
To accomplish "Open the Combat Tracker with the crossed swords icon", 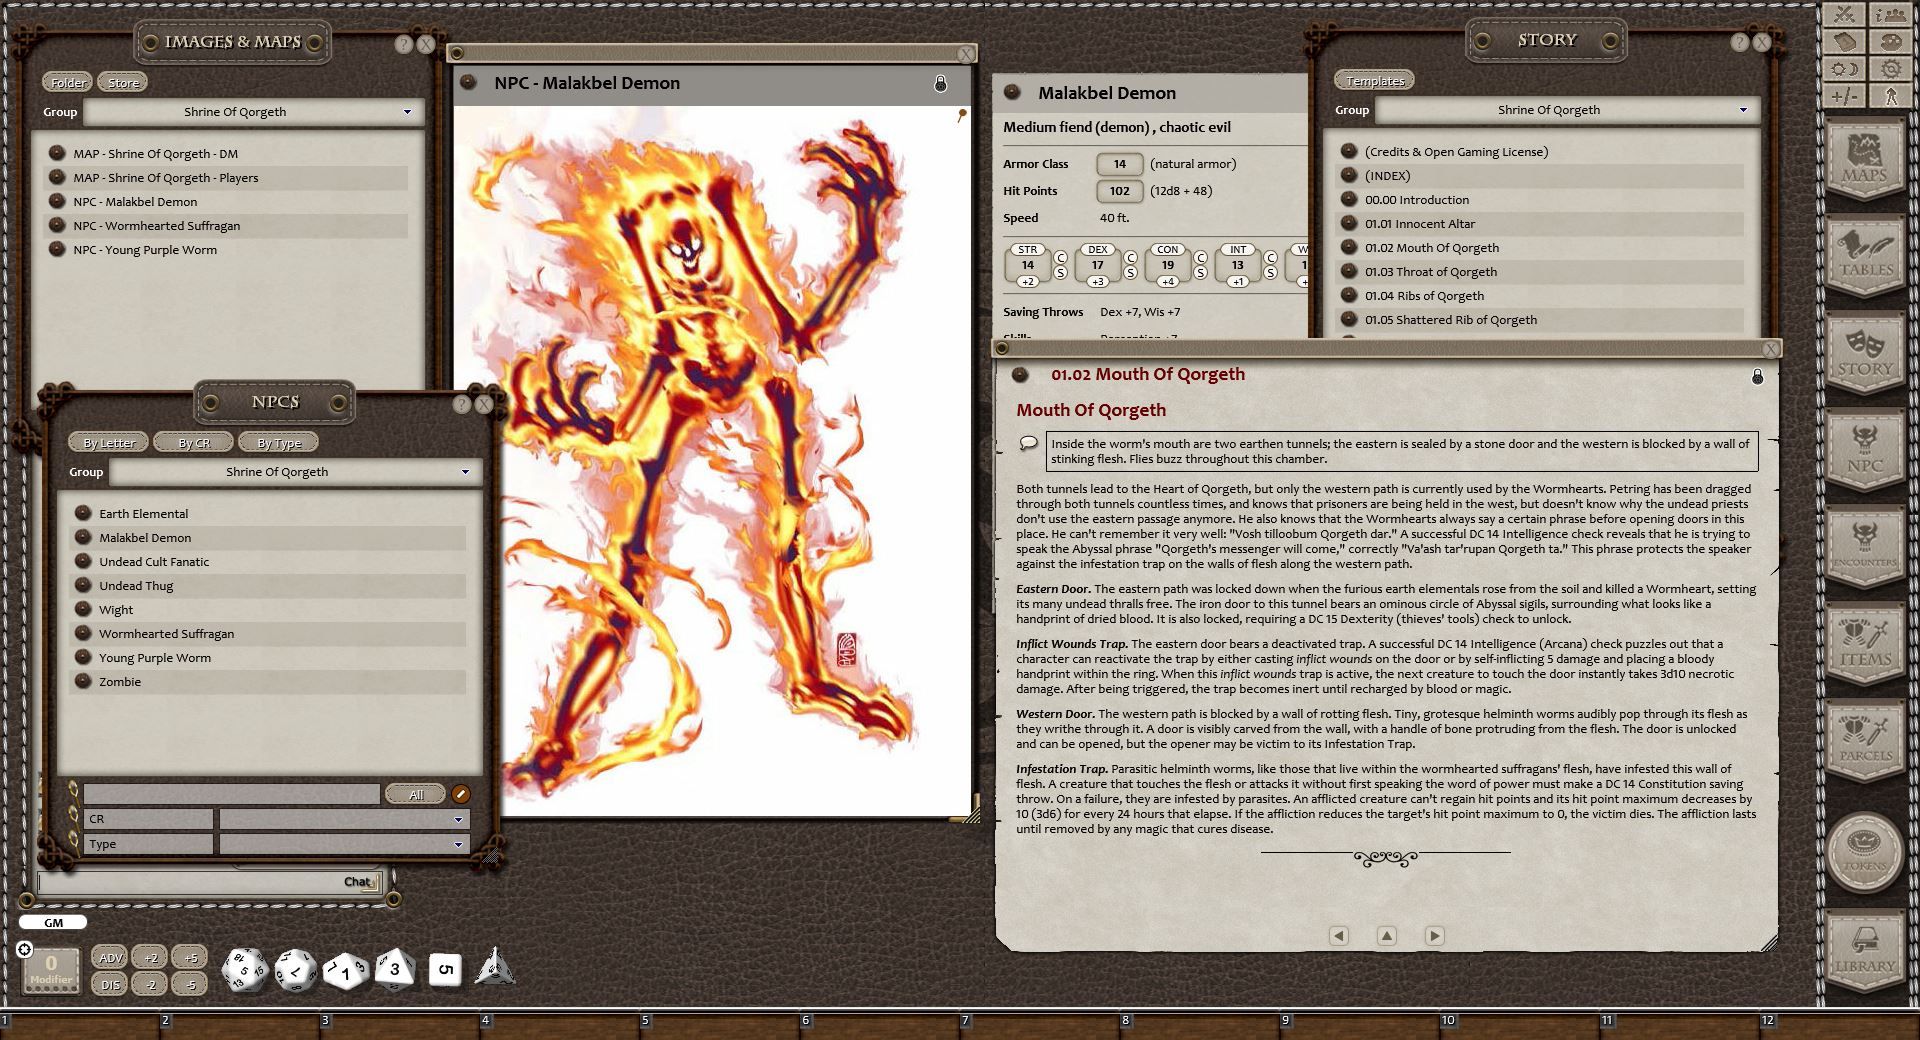I will click(x=1845, y=15).
